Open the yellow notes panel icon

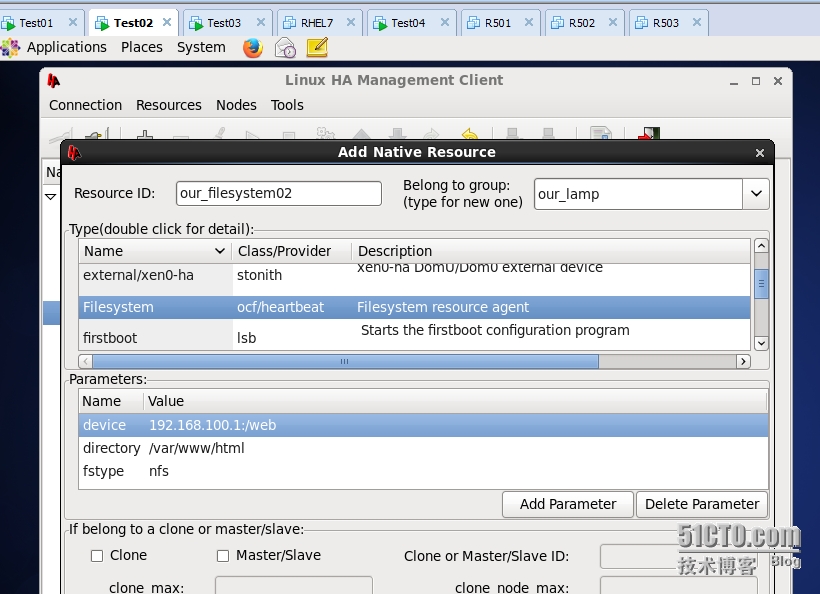[317, 48]
